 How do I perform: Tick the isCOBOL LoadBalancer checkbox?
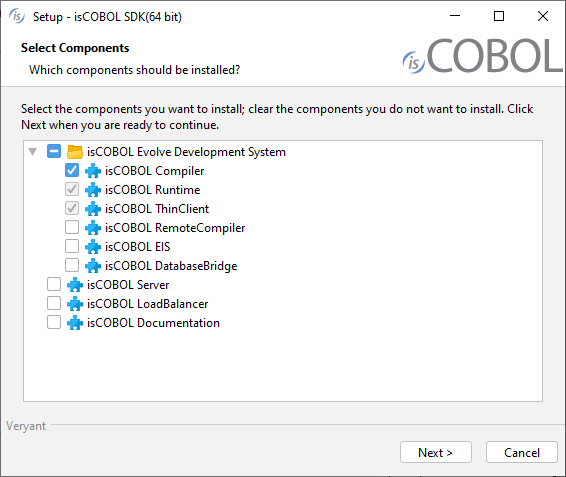click(x=54, y=303)
